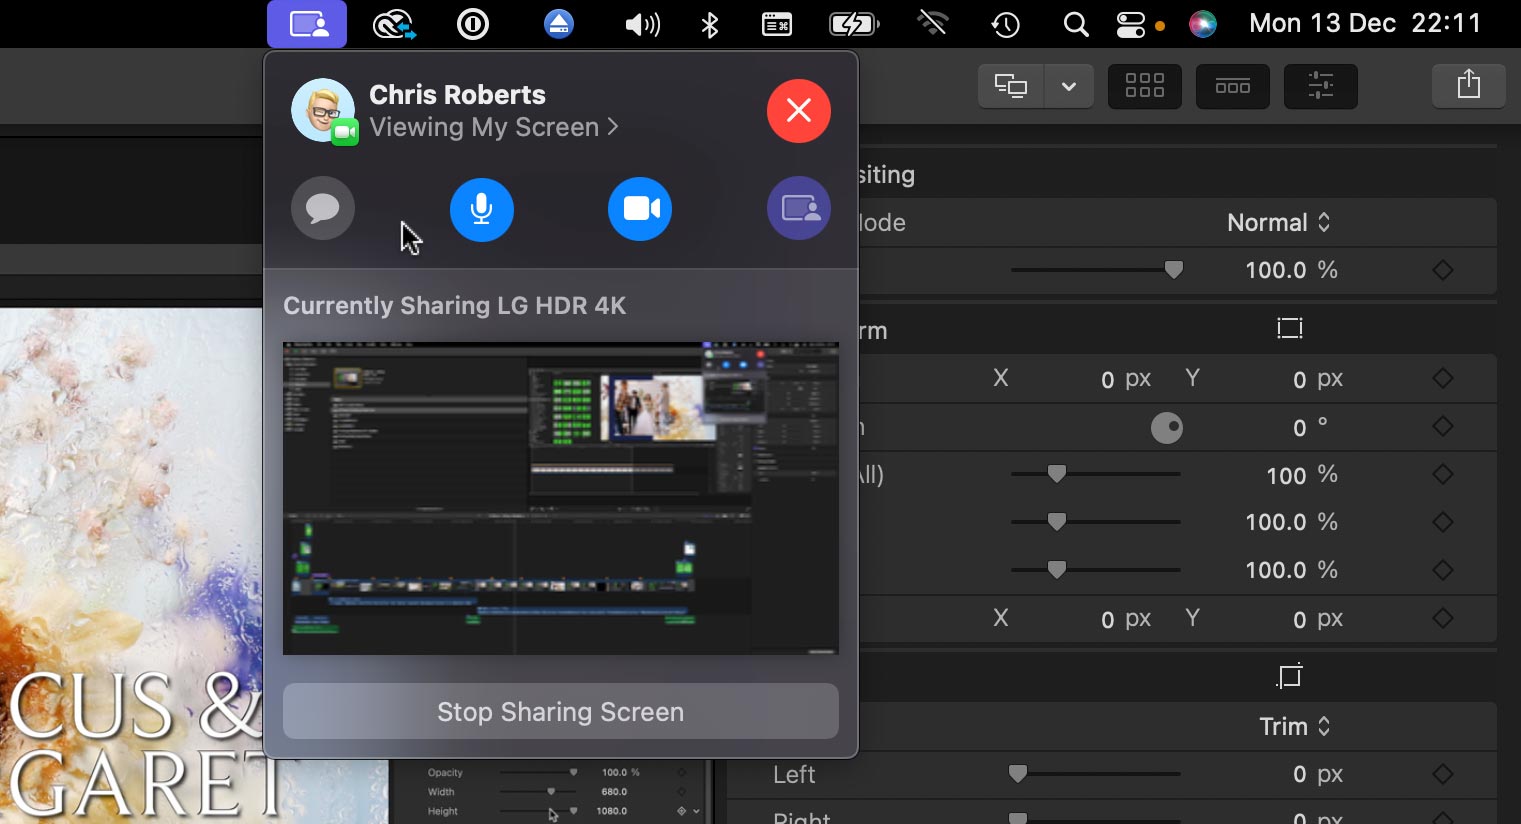The image size is (1521, 824).
Task: Click the eject icon in the menu bar
Action: coord(559,24)
